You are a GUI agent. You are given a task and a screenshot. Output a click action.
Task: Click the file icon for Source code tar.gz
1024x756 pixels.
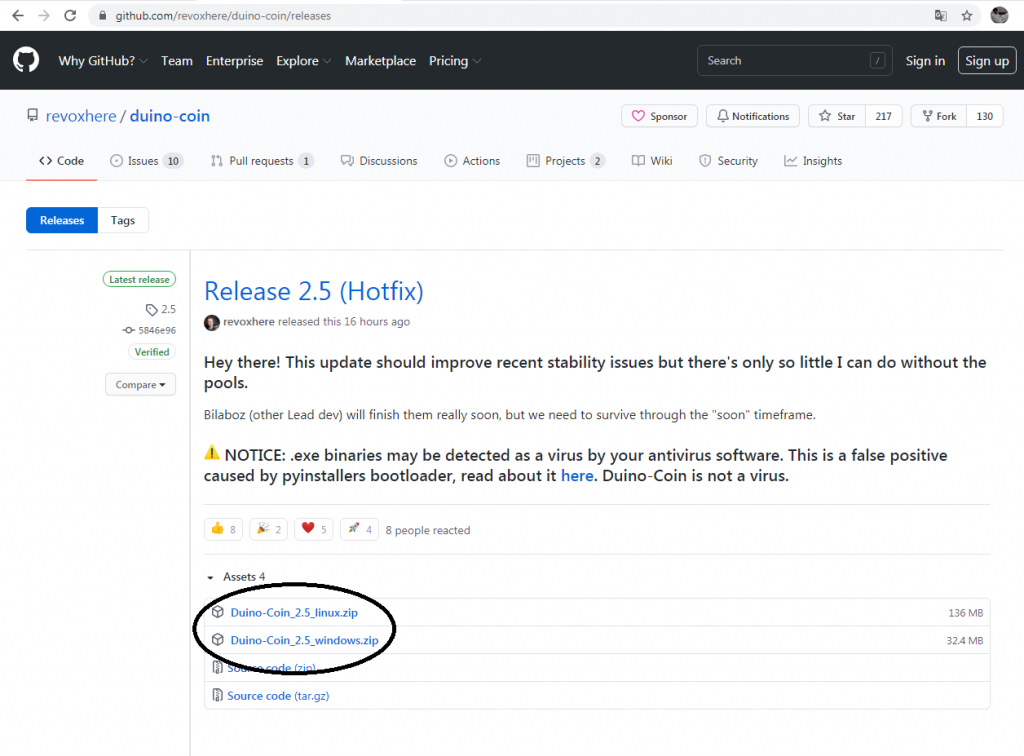tap(217, 696)
